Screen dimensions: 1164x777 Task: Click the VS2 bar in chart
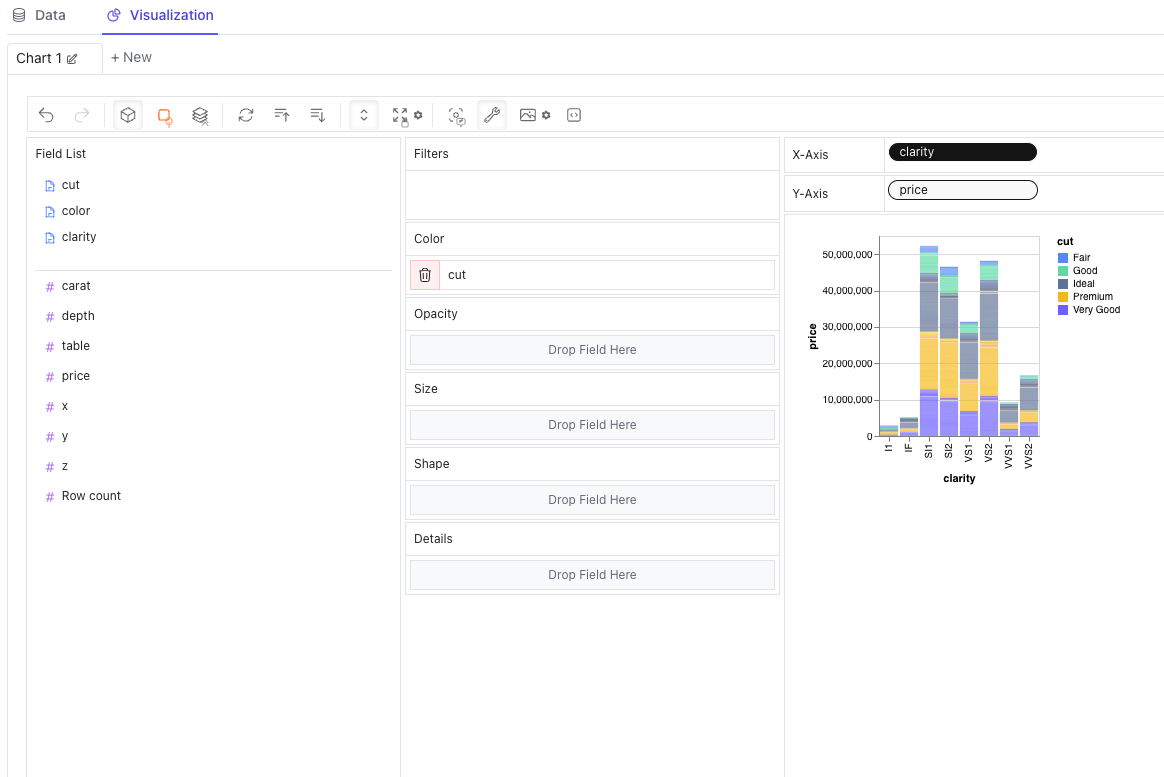(x=989, y=349)
